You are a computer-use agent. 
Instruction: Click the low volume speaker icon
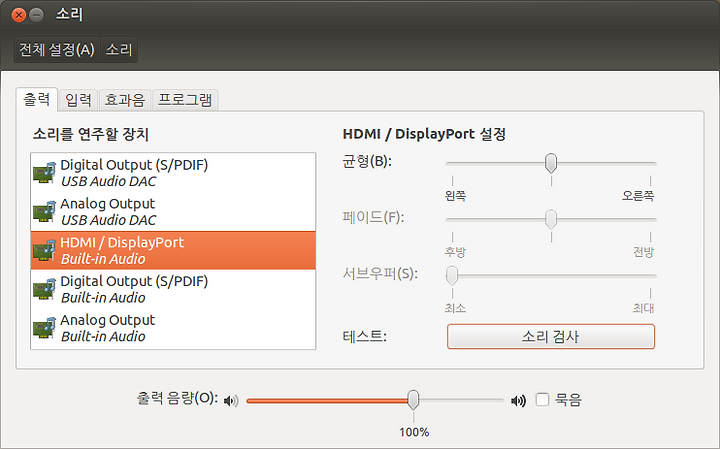(x=231, y=401)
